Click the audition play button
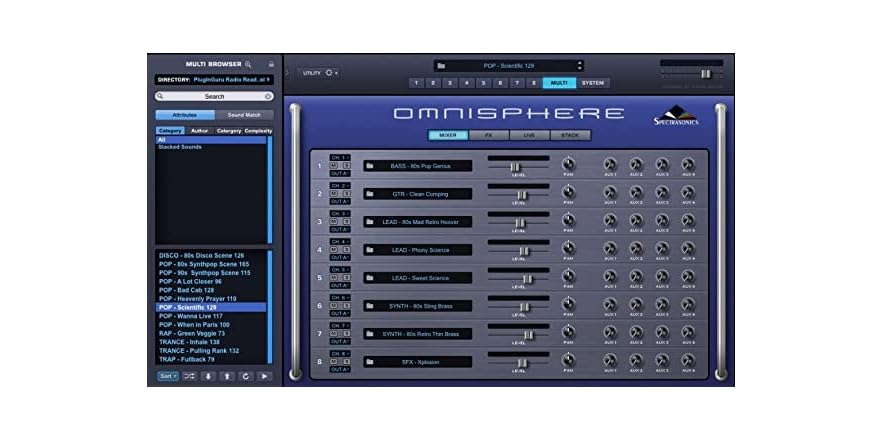Image resolution: width=882 pixels, height=441 pixels. [x=264, y=376]
